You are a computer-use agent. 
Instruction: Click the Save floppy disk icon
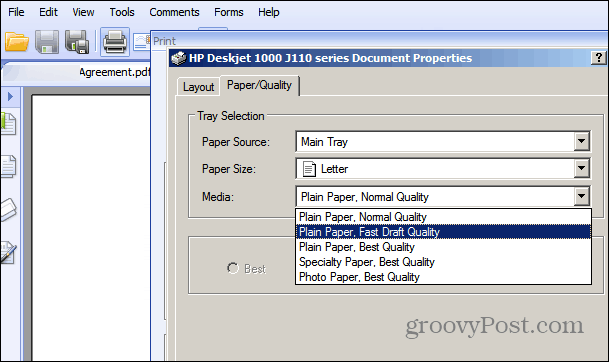[x=47, y=42]
